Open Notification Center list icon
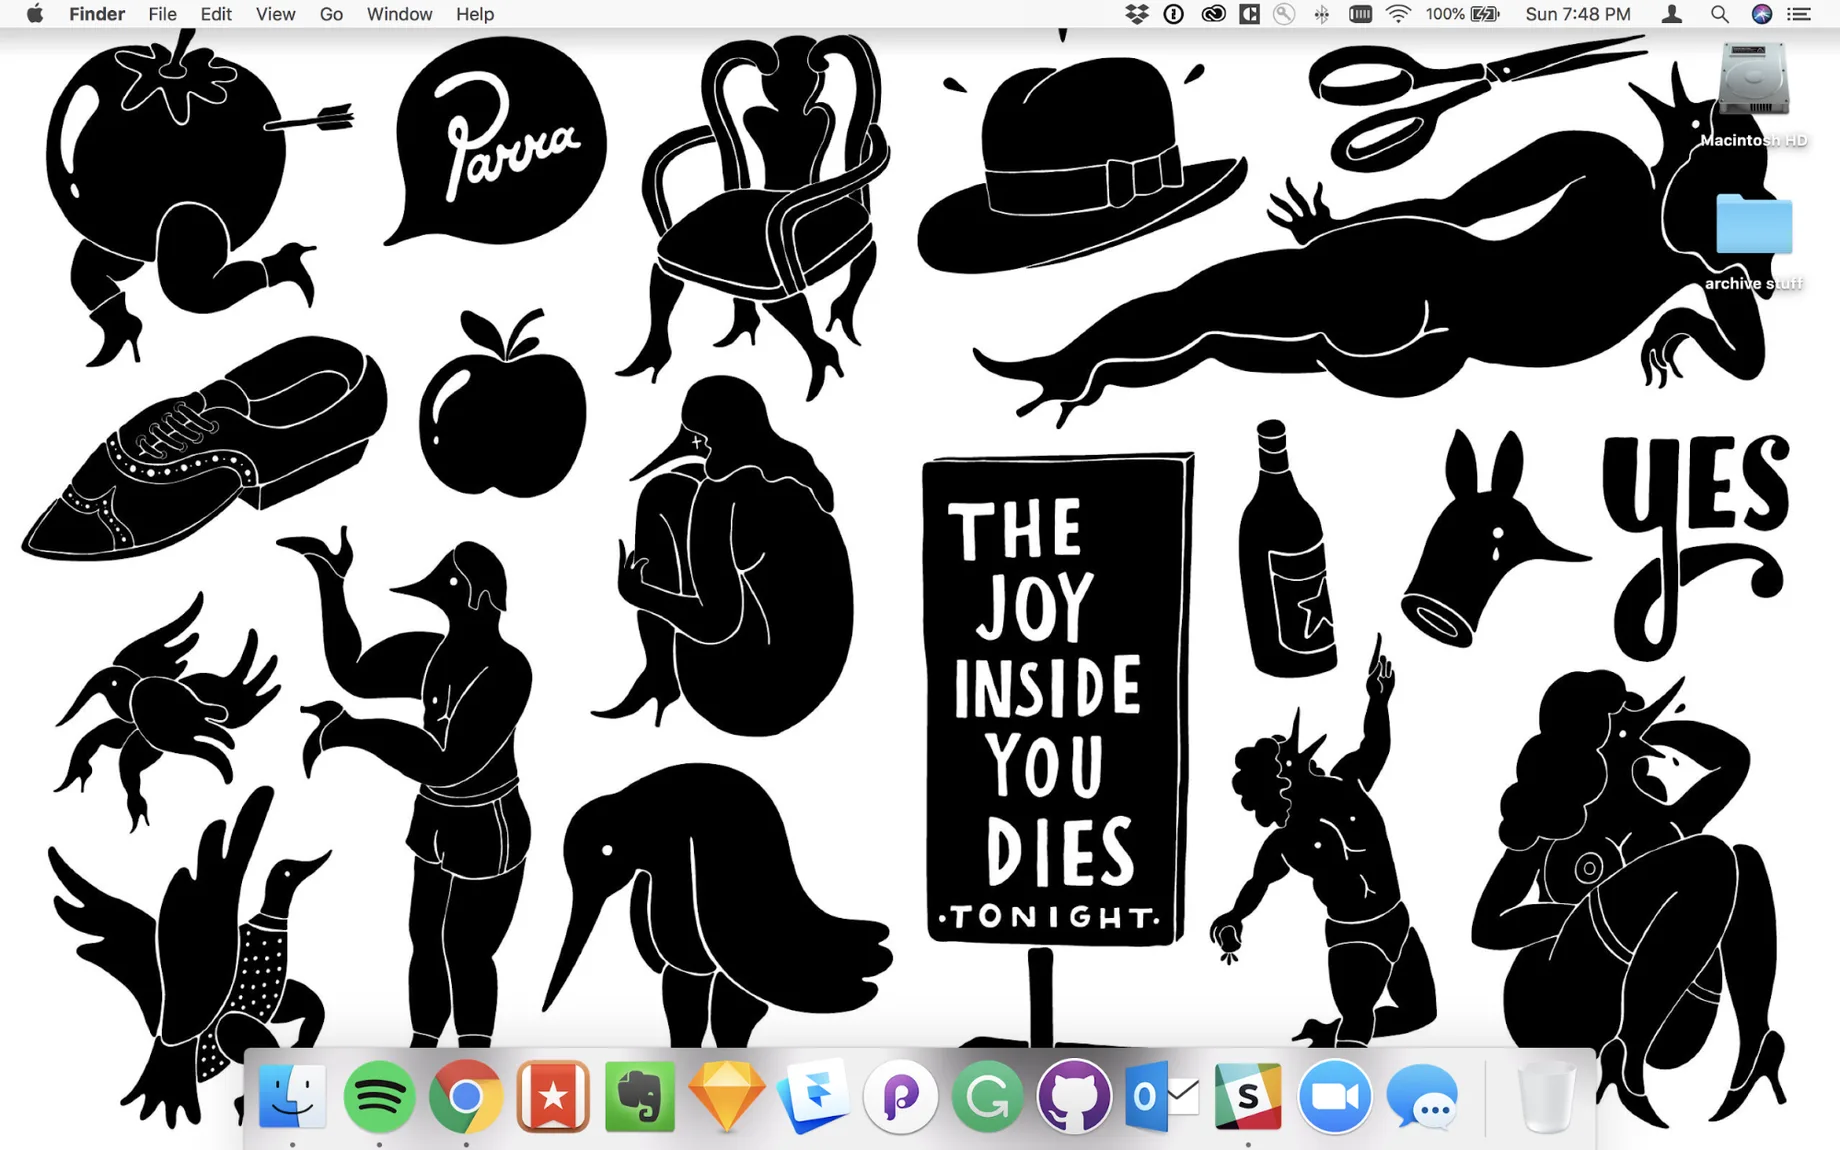This screenshot has height=1150, width=1840. pyautogui.click(x=1799, y=14)
